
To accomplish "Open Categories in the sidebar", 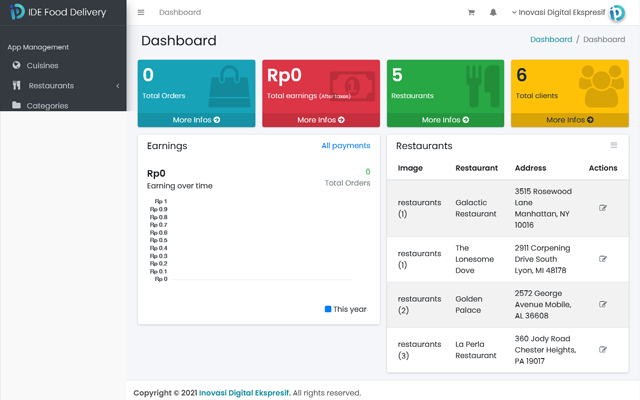I will point(47,105).
